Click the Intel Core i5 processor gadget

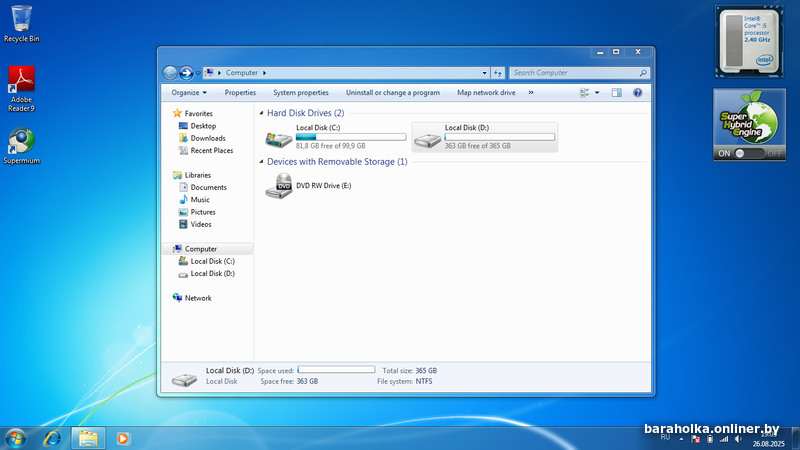(x=749, y=42)
